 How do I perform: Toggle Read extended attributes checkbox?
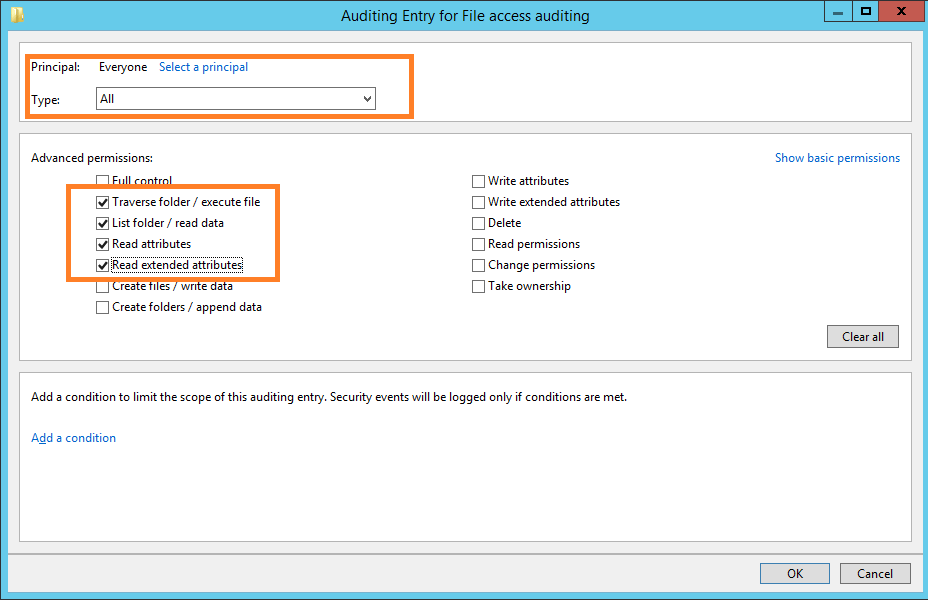[102, 265]
